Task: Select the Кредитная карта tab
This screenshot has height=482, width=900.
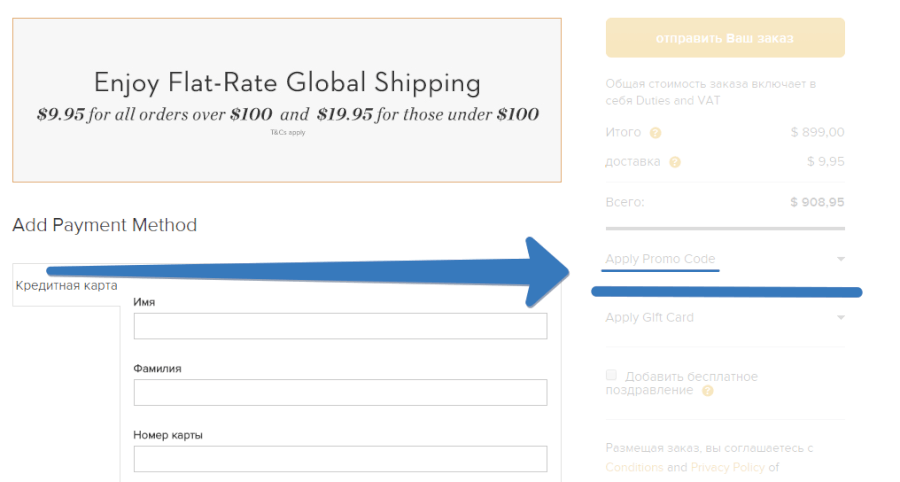Action: [67, 286]
